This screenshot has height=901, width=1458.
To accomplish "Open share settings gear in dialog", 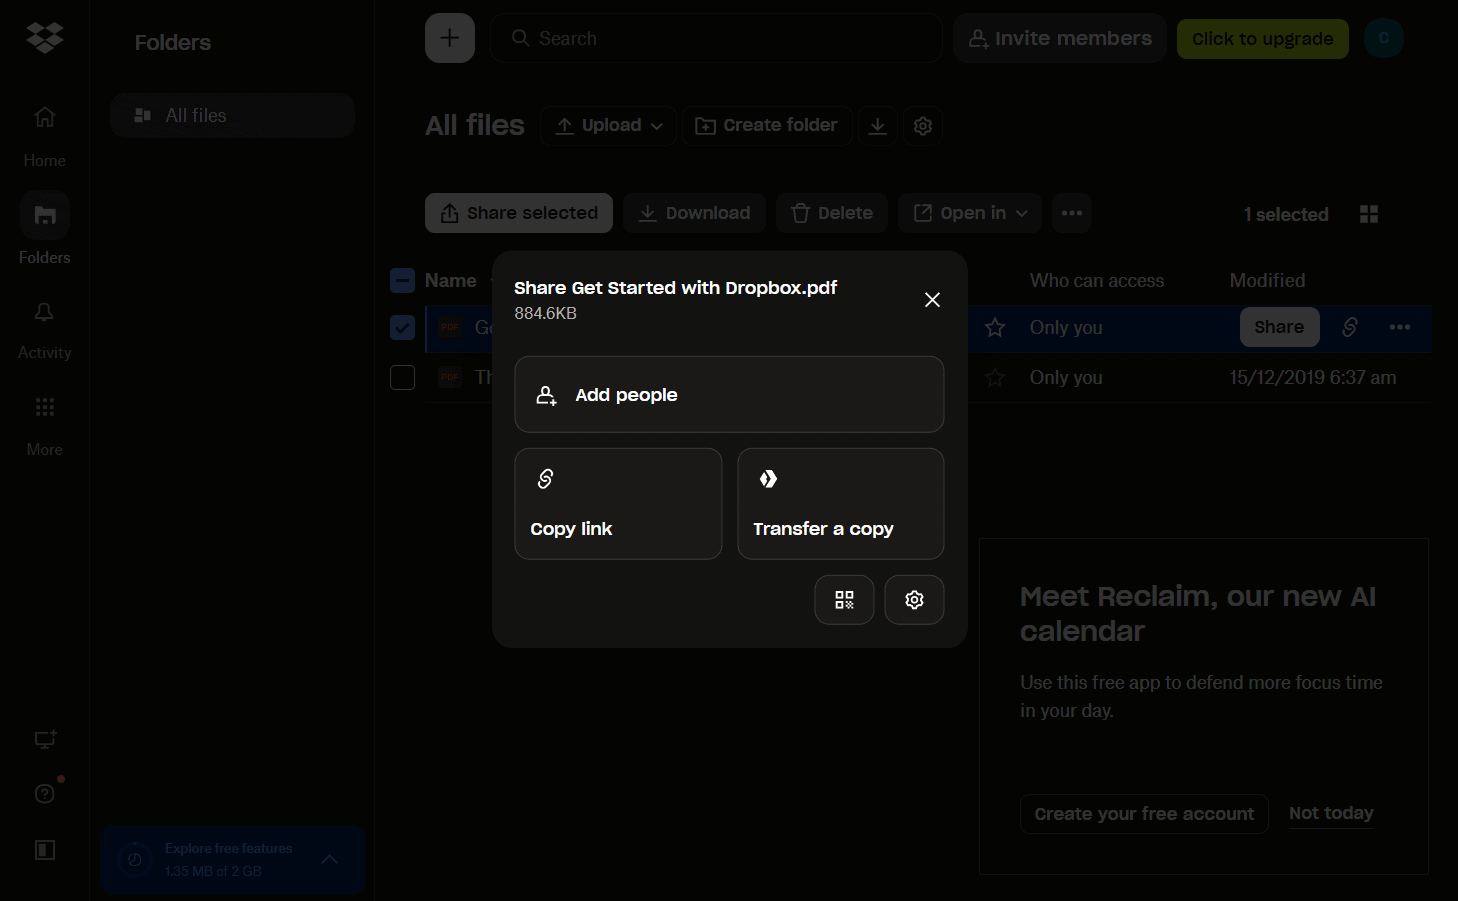I will click(x=914, y=600).
